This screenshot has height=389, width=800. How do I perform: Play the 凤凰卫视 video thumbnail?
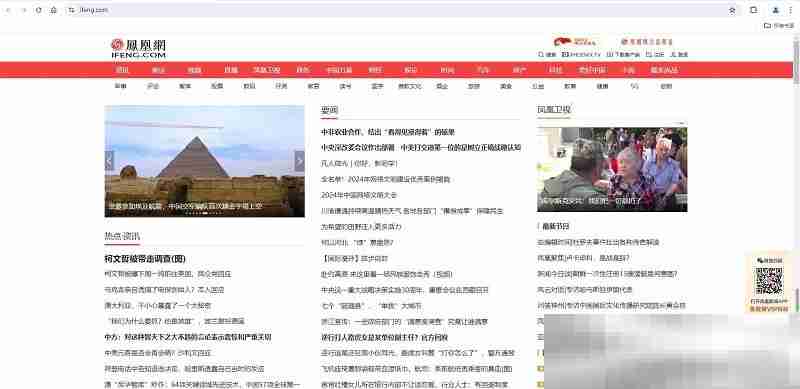coord(612,169)
